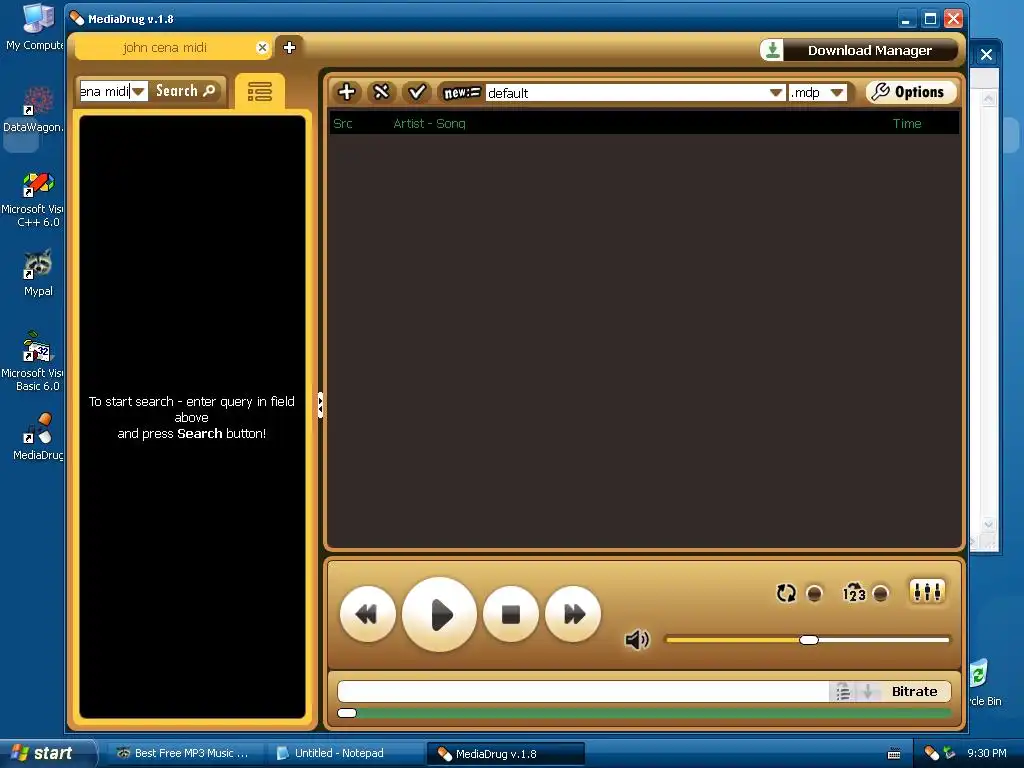Click the list icon in bitrate bar
Viewport: 1024px width, 768px height.
[842, 692]
